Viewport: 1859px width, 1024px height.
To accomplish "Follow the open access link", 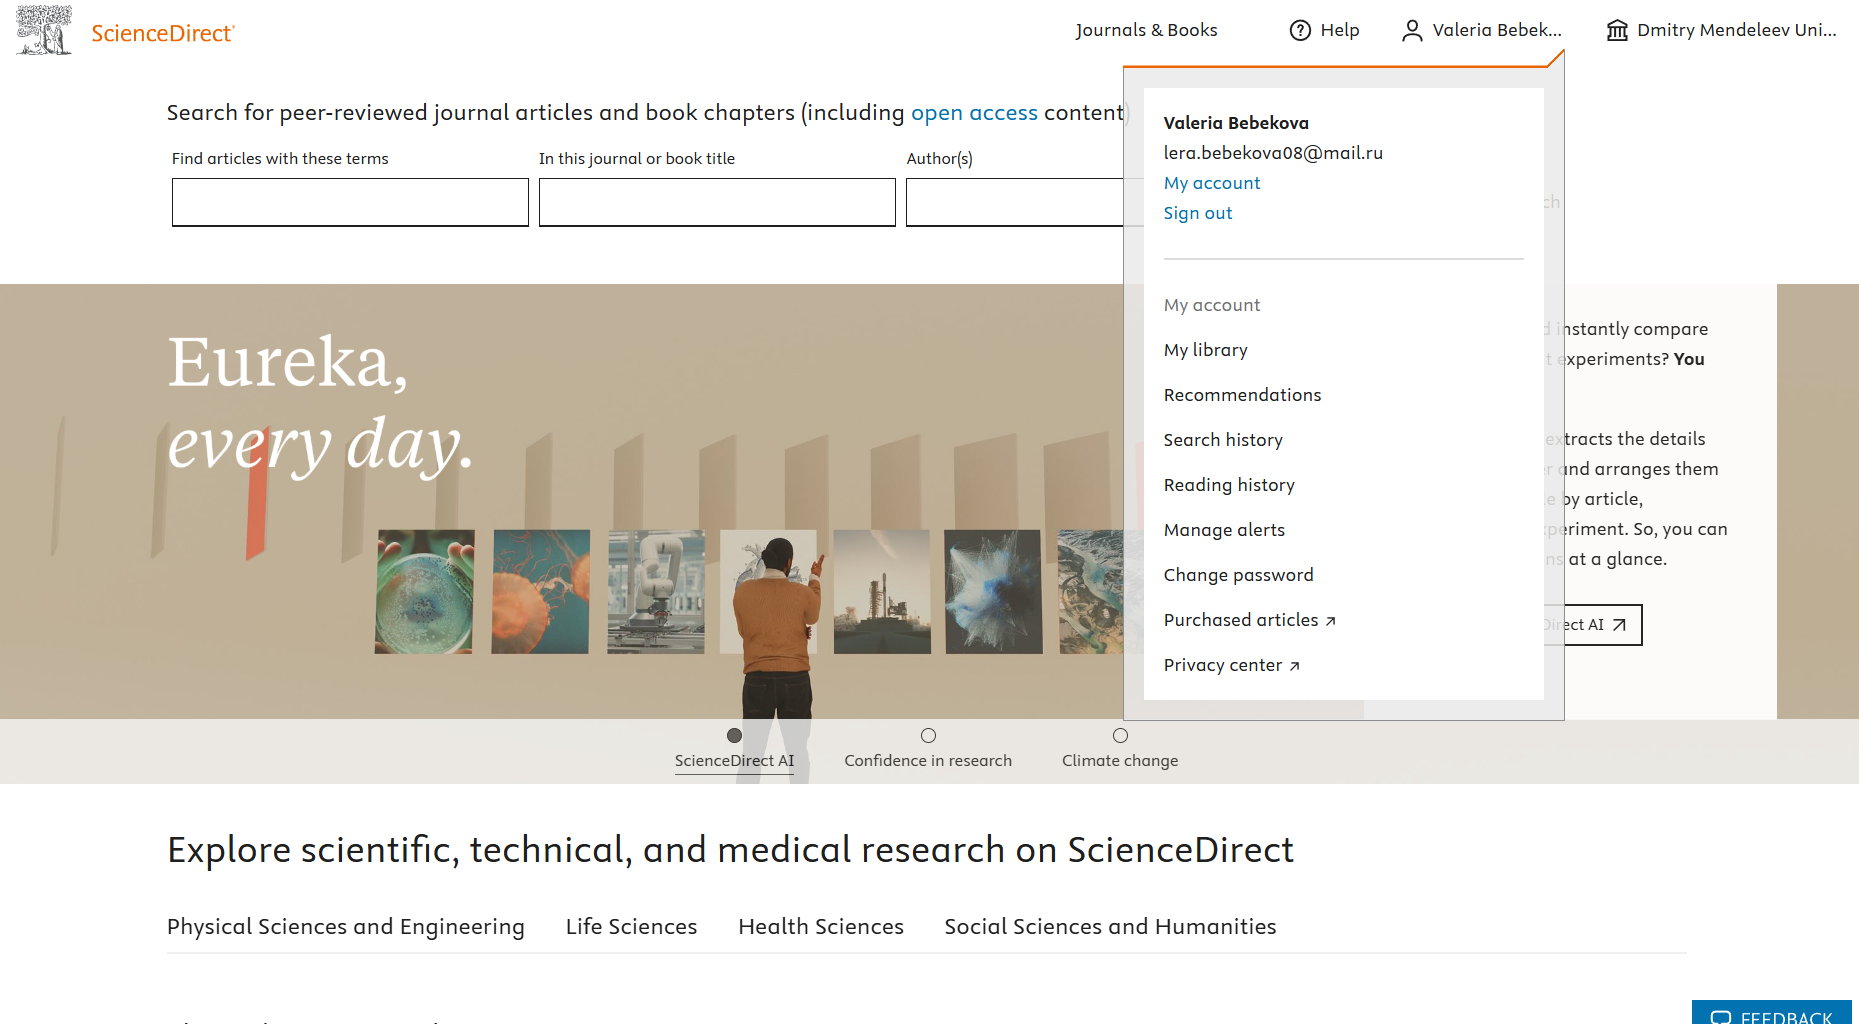I will pyautogui.click(x=973, y=113).
